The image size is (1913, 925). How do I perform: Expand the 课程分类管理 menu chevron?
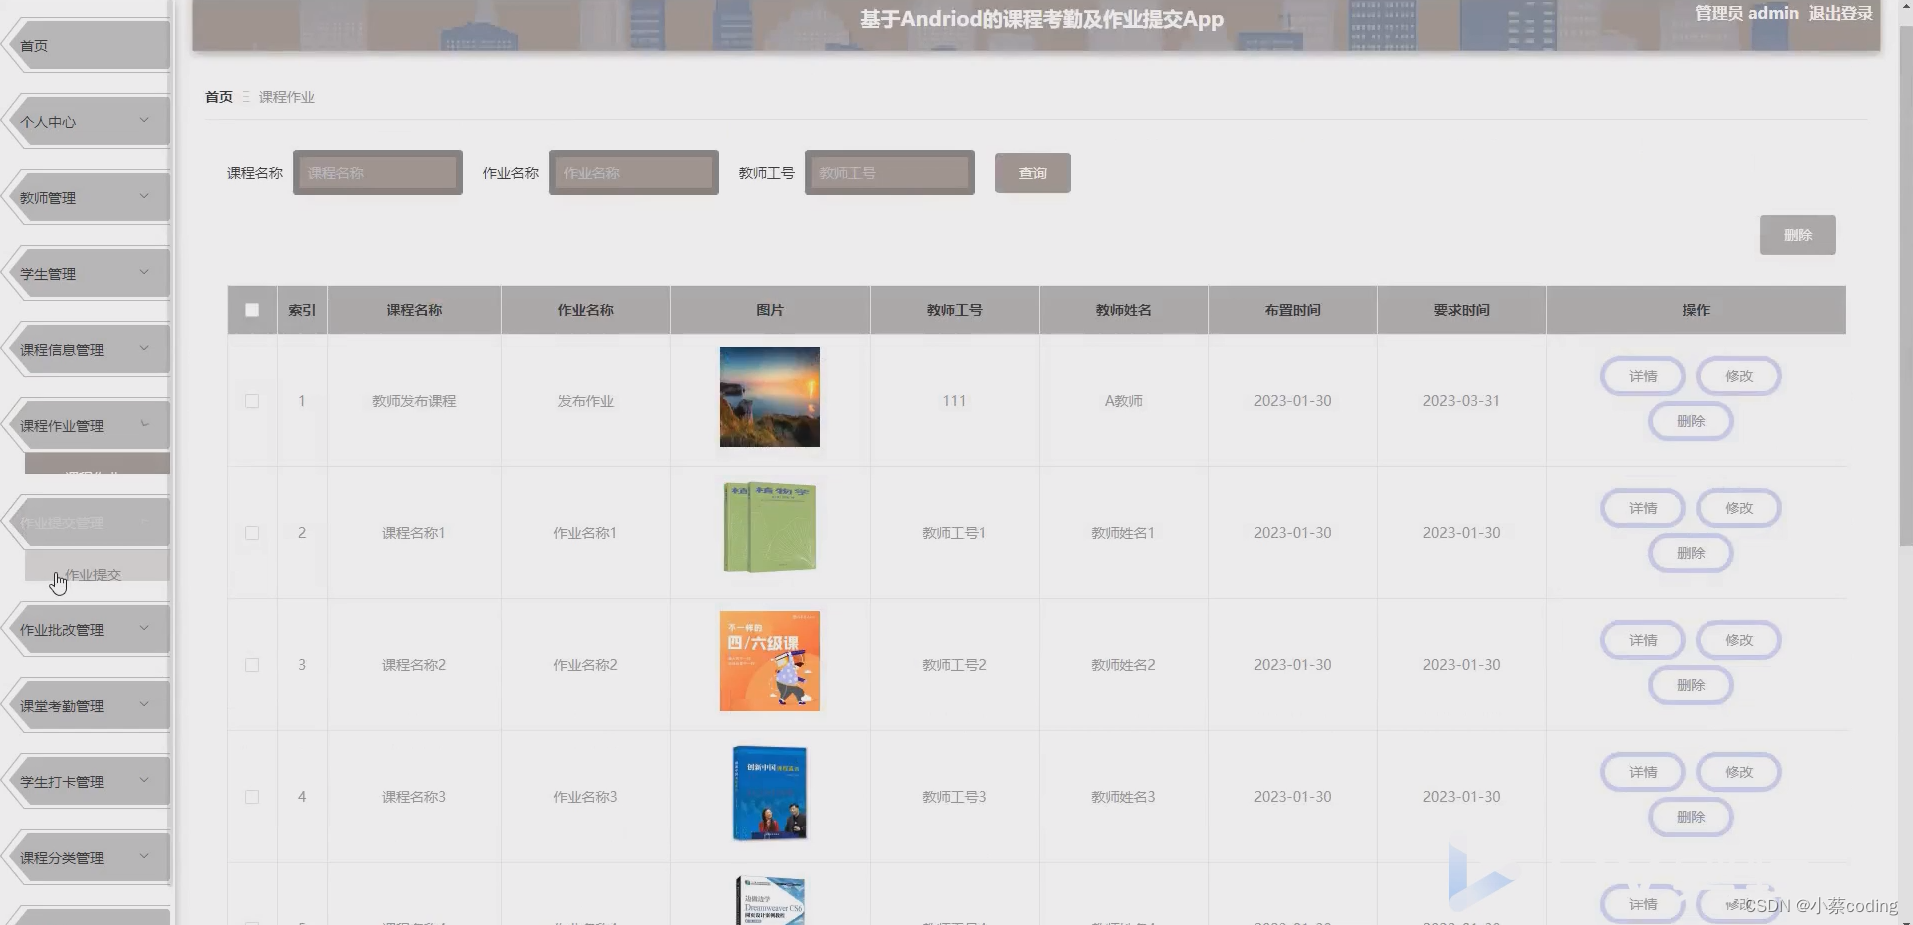tap(144, 857)
